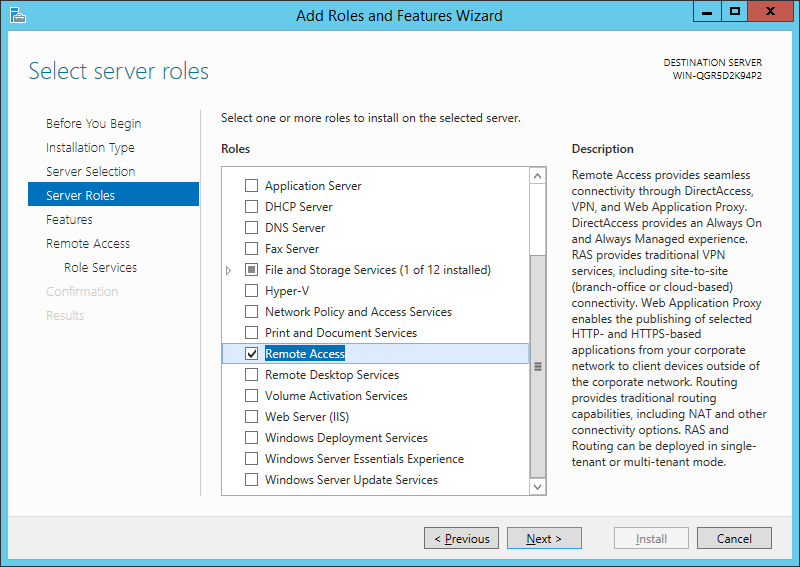800x567 pixels.
Task: Uncheck the Remote Access role
Action: click(252, 354)
